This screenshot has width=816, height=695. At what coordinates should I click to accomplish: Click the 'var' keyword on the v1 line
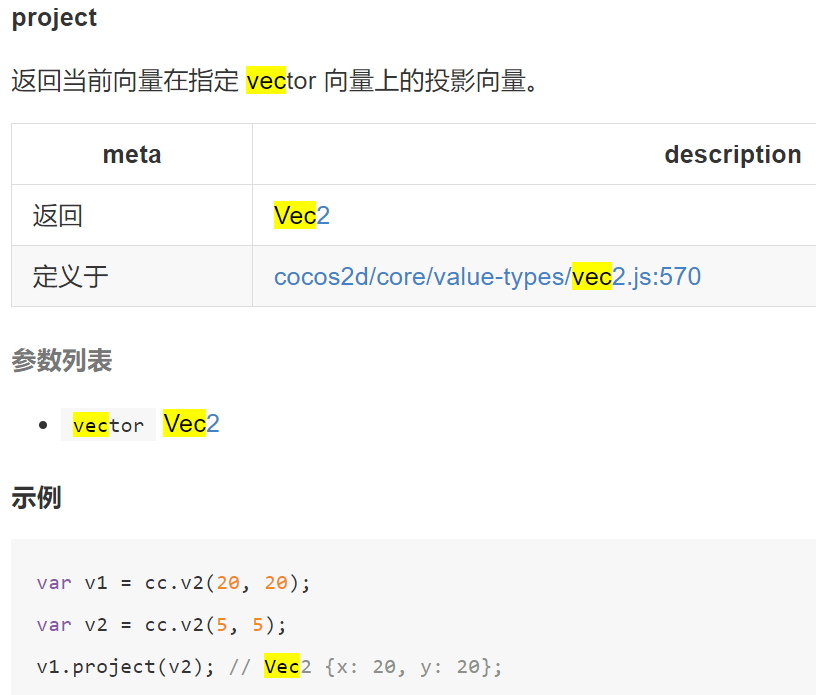pyautogui.click(x=54, y=583)
